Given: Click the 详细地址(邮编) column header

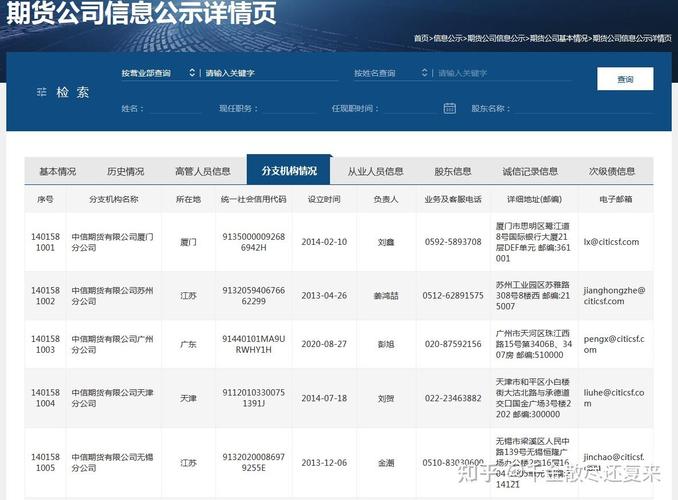Looking at the screenshot, I should pos(534,199).
